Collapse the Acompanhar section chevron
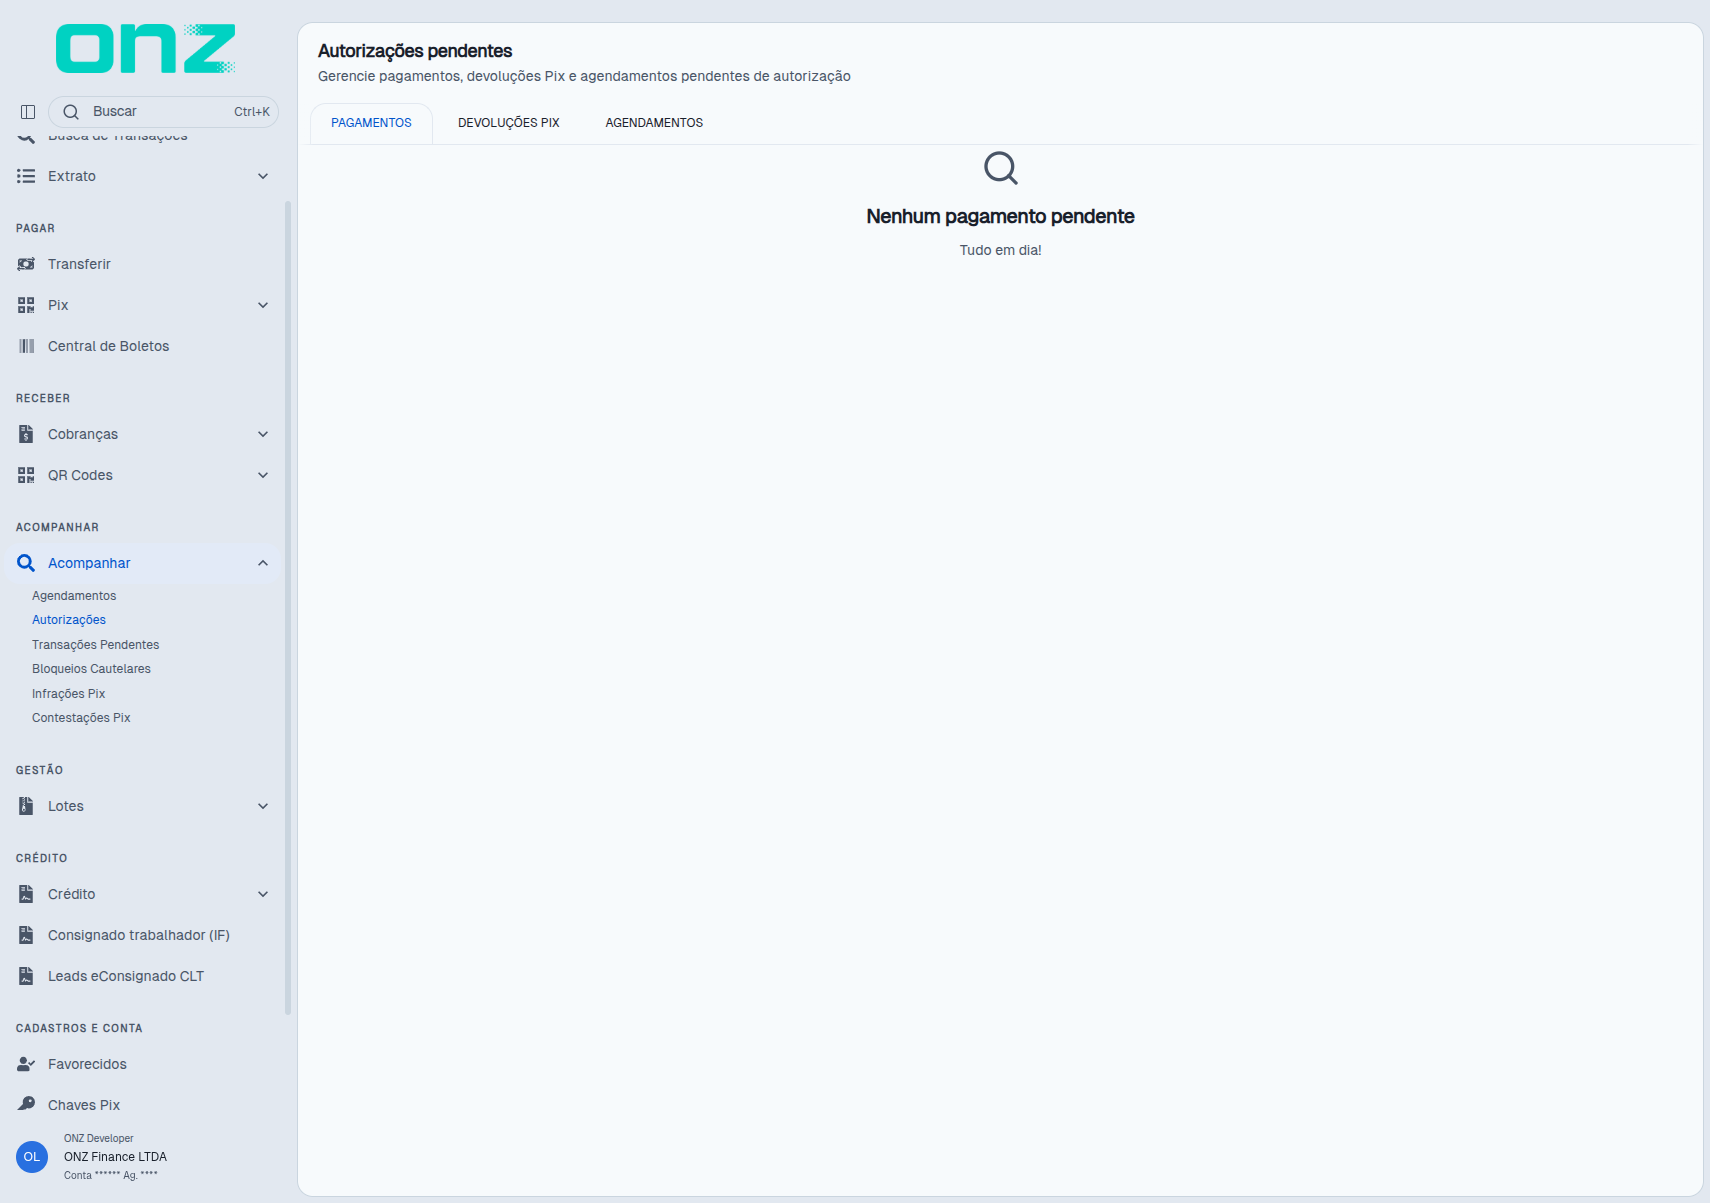This screenshot has height=1203, width=1710. click(263, 563)
